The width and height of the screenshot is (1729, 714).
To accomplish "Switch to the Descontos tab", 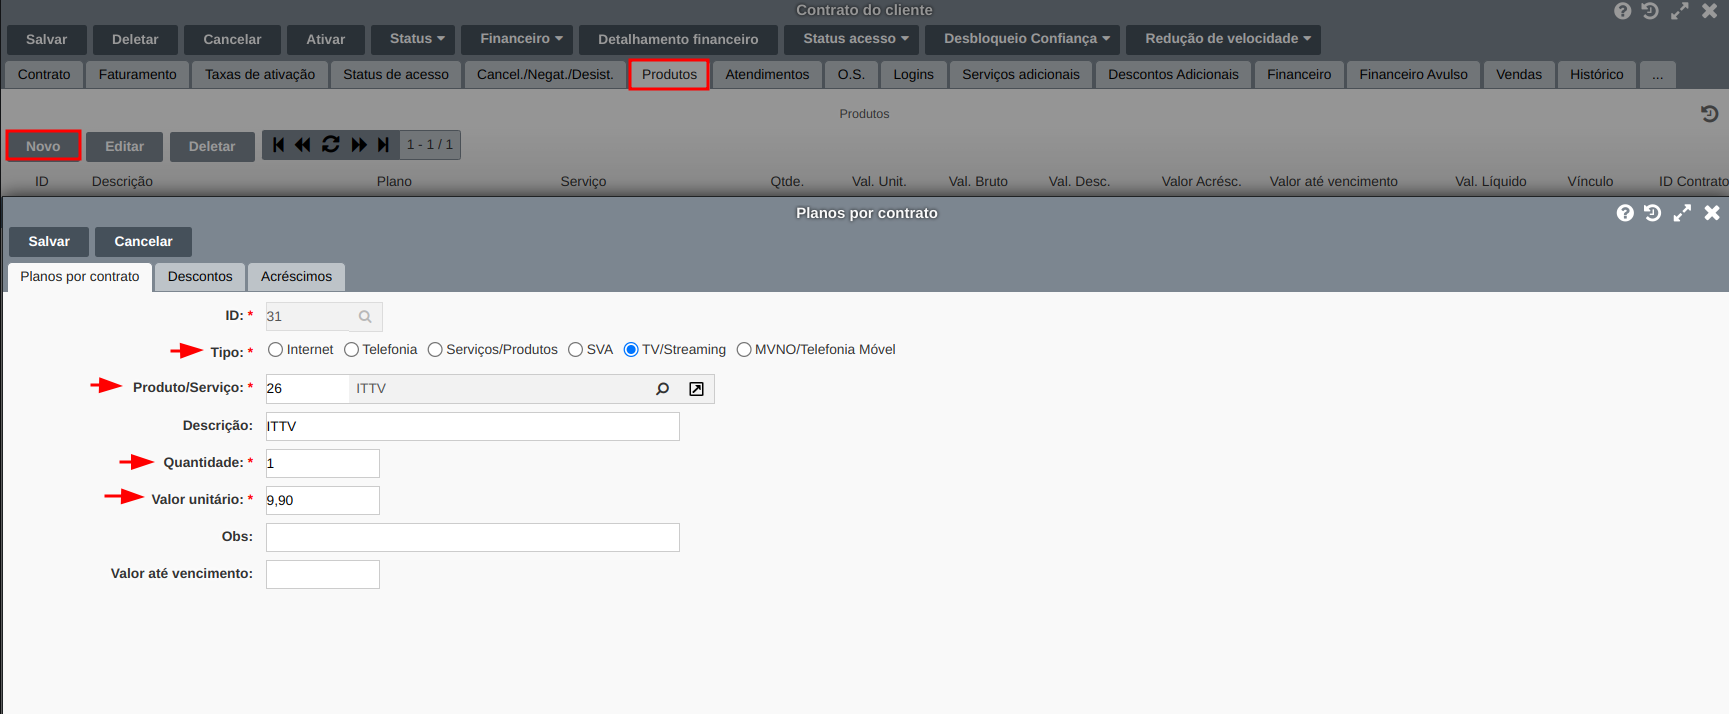I will 200,277.
